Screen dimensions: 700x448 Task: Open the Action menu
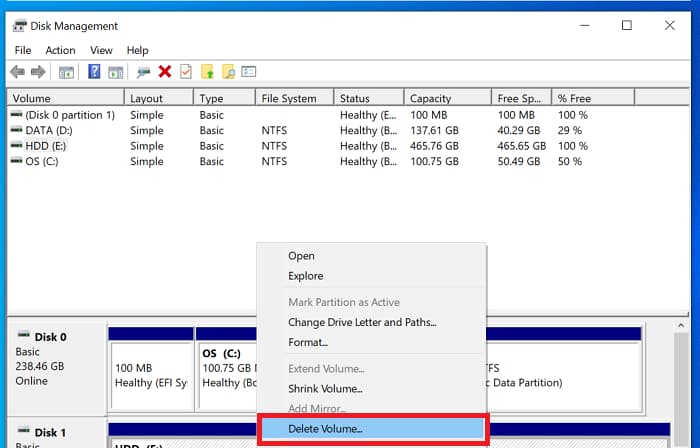click(x=60, y=50)
